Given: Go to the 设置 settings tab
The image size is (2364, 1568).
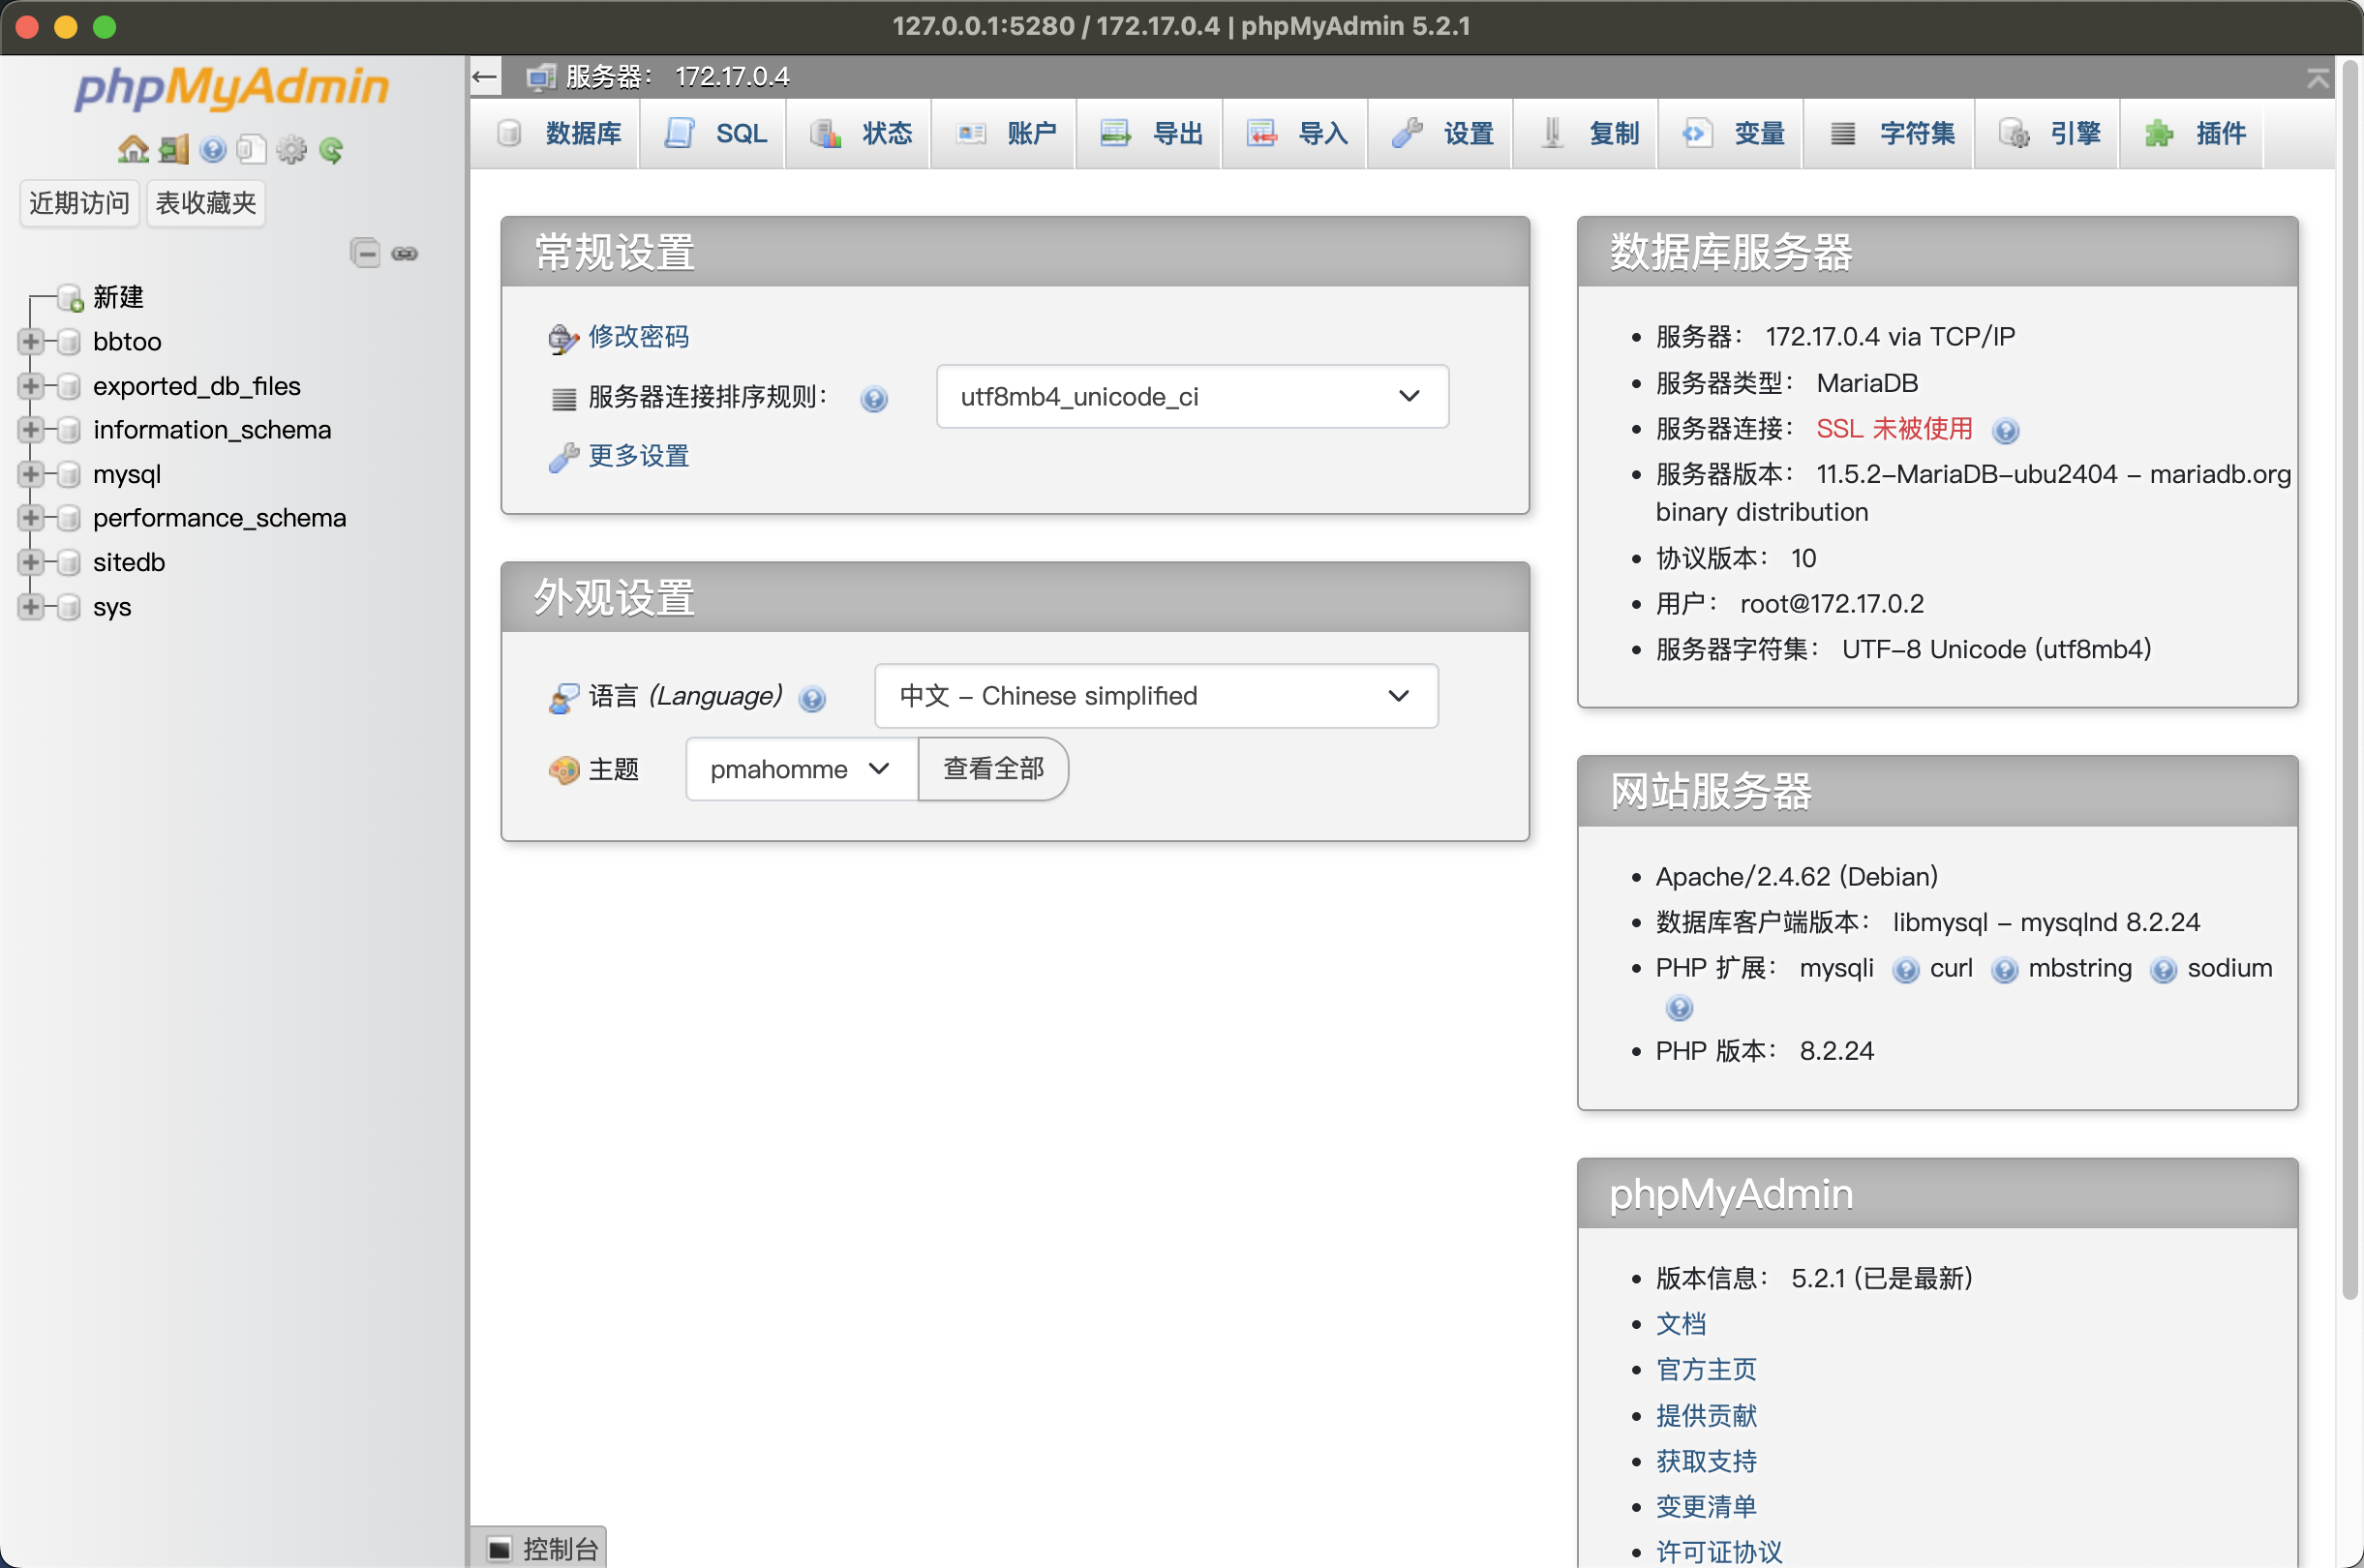Looking at the screenshot, I should 1442,133.
